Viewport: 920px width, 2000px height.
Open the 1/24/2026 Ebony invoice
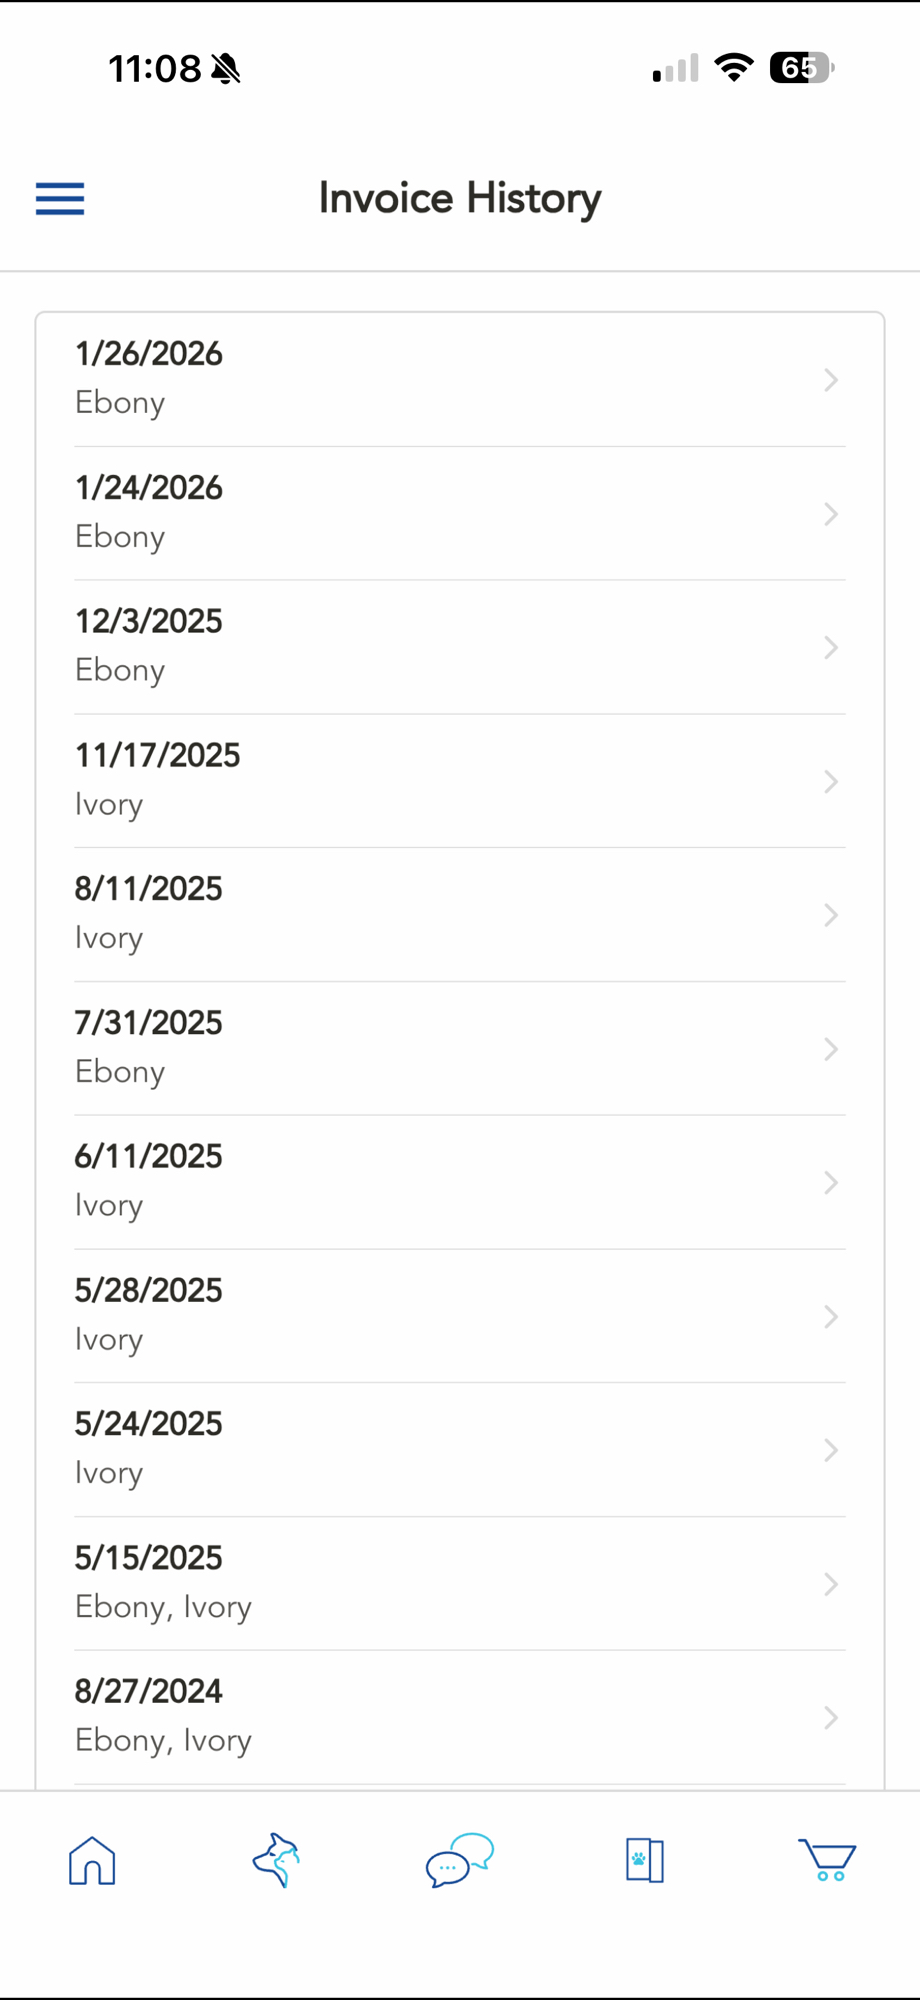click(x=460, y=513)
